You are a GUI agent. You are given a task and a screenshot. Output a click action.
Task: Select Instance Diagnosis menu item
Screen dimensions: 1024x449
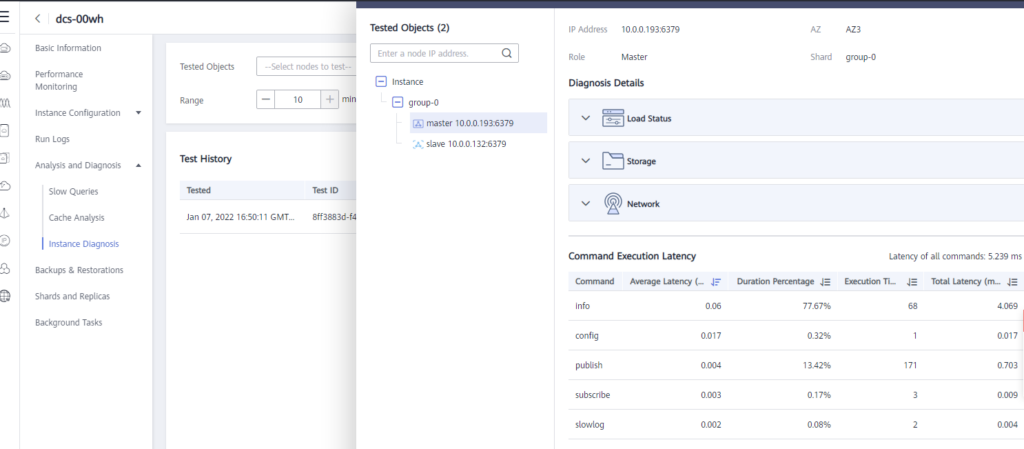[84, 243]
